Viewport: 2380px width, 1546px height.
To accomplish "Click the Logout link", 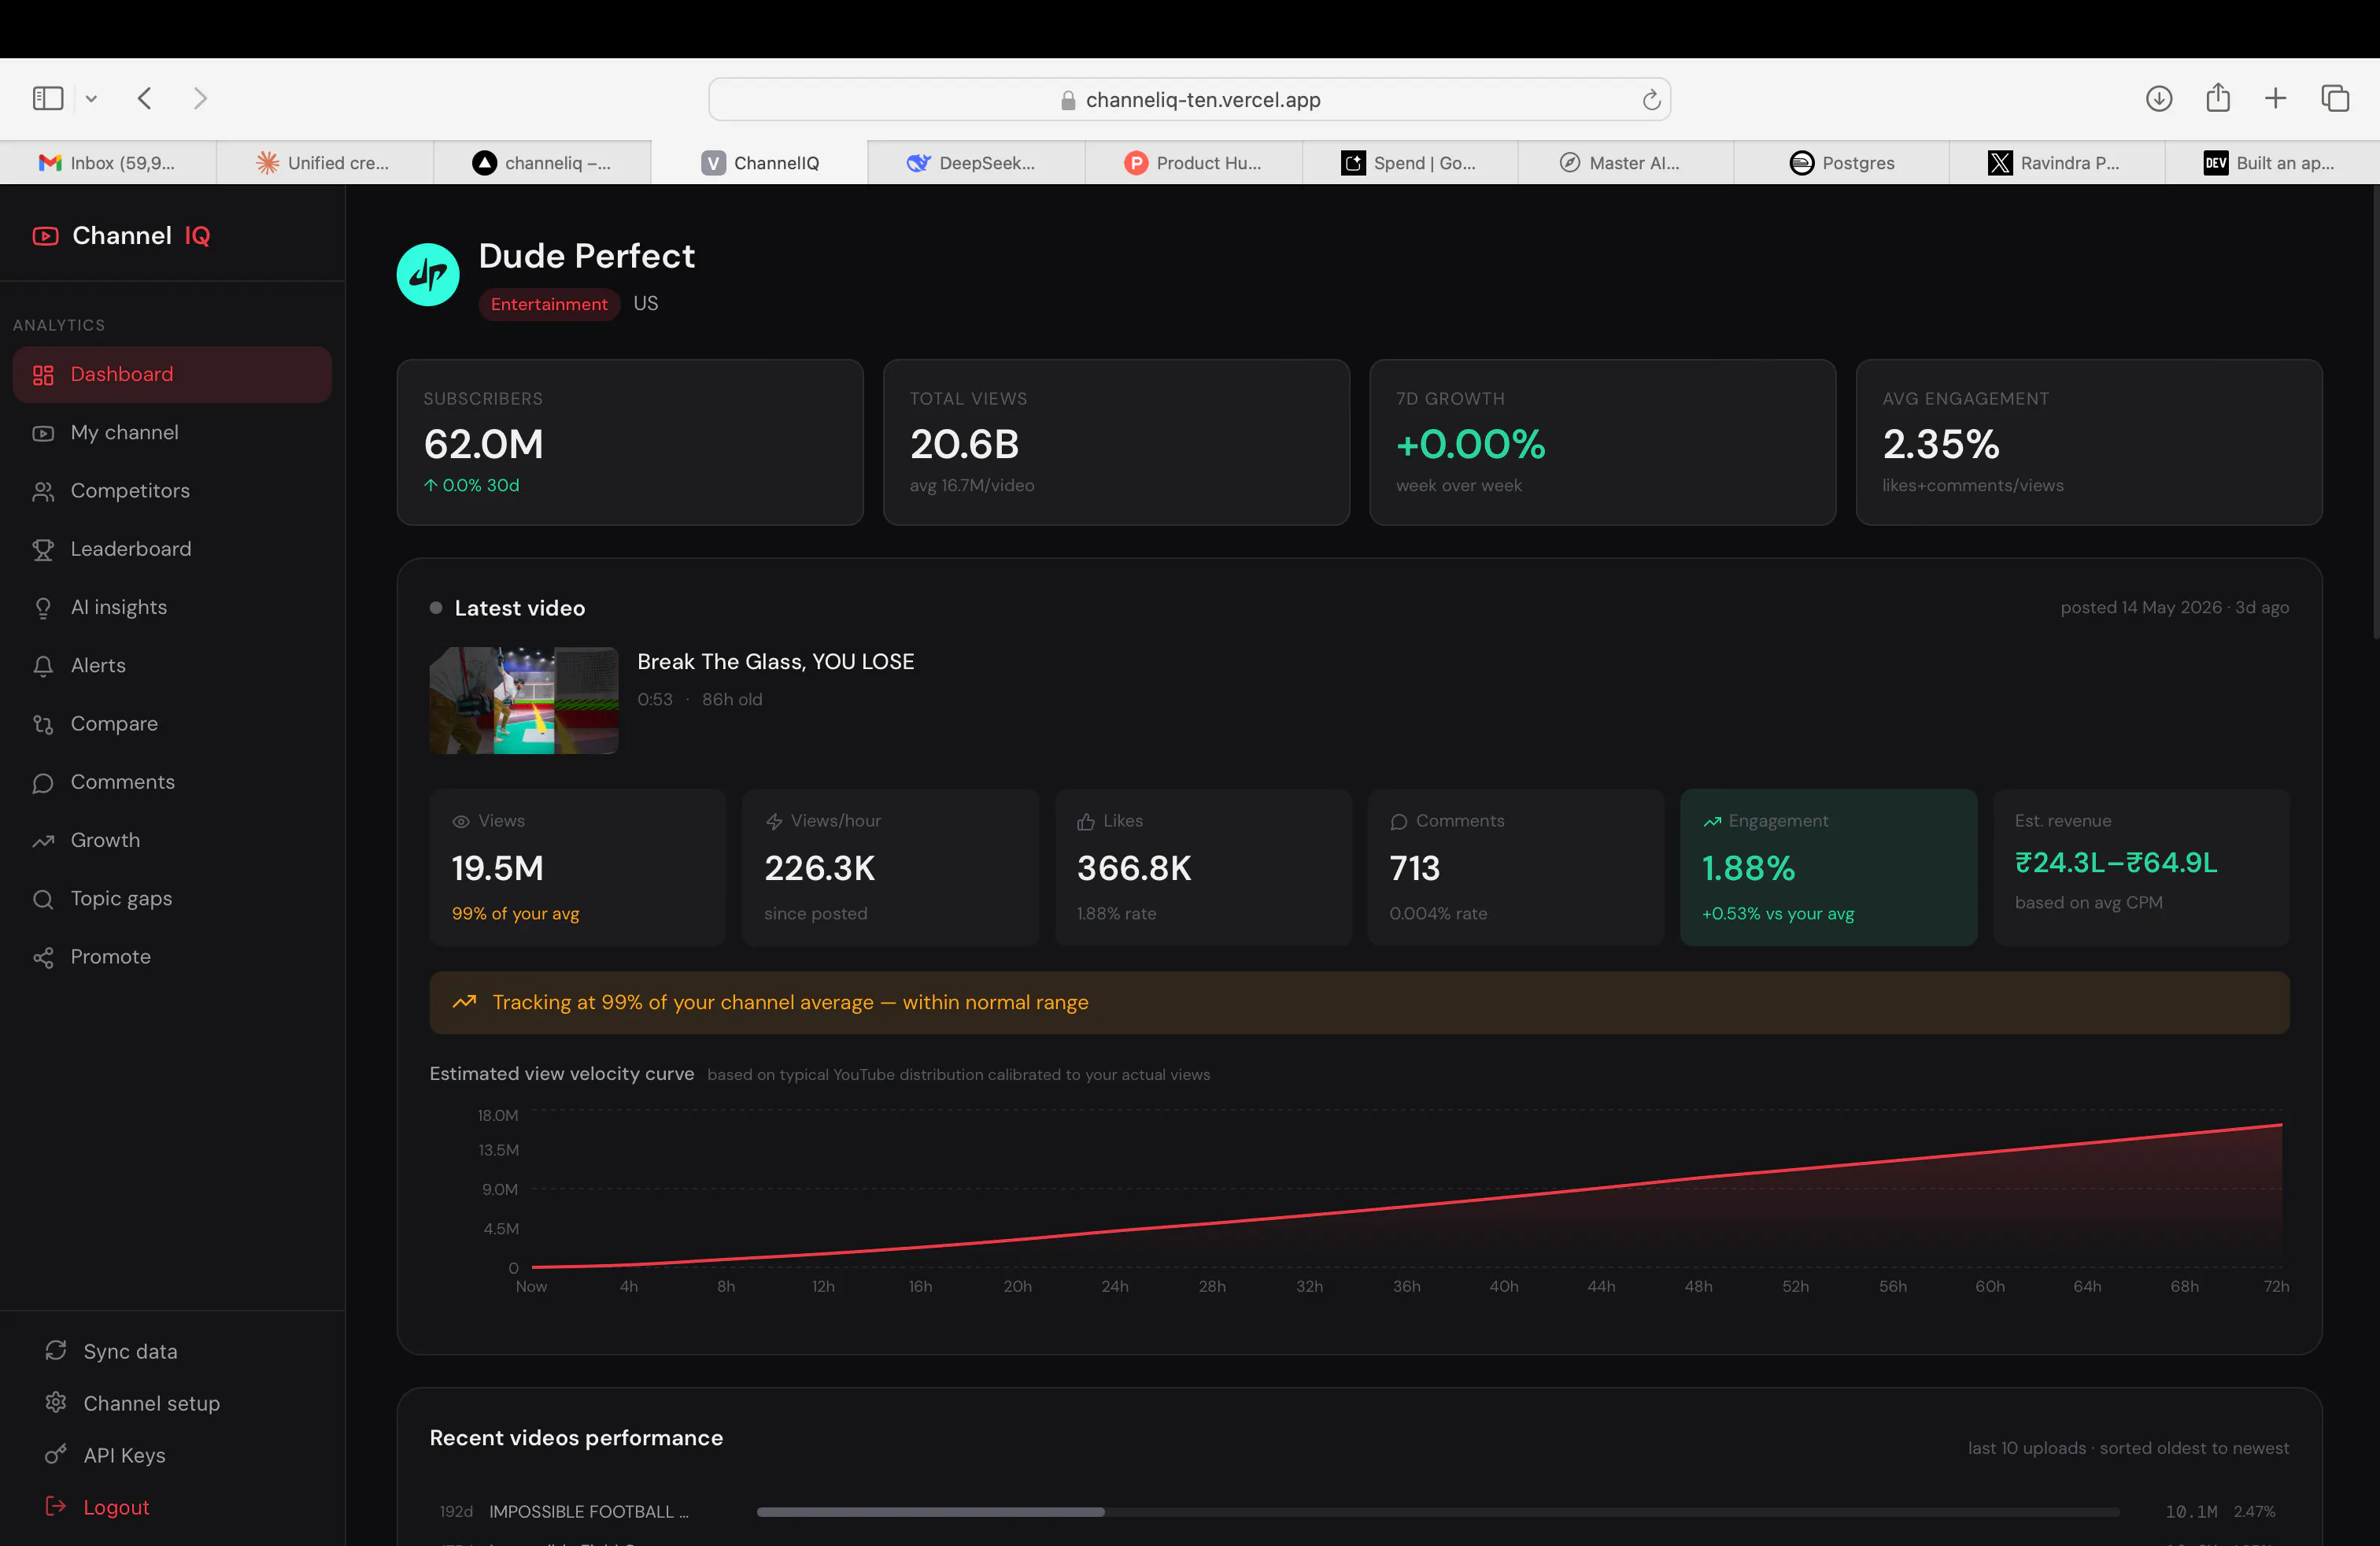I will 116,1507.
